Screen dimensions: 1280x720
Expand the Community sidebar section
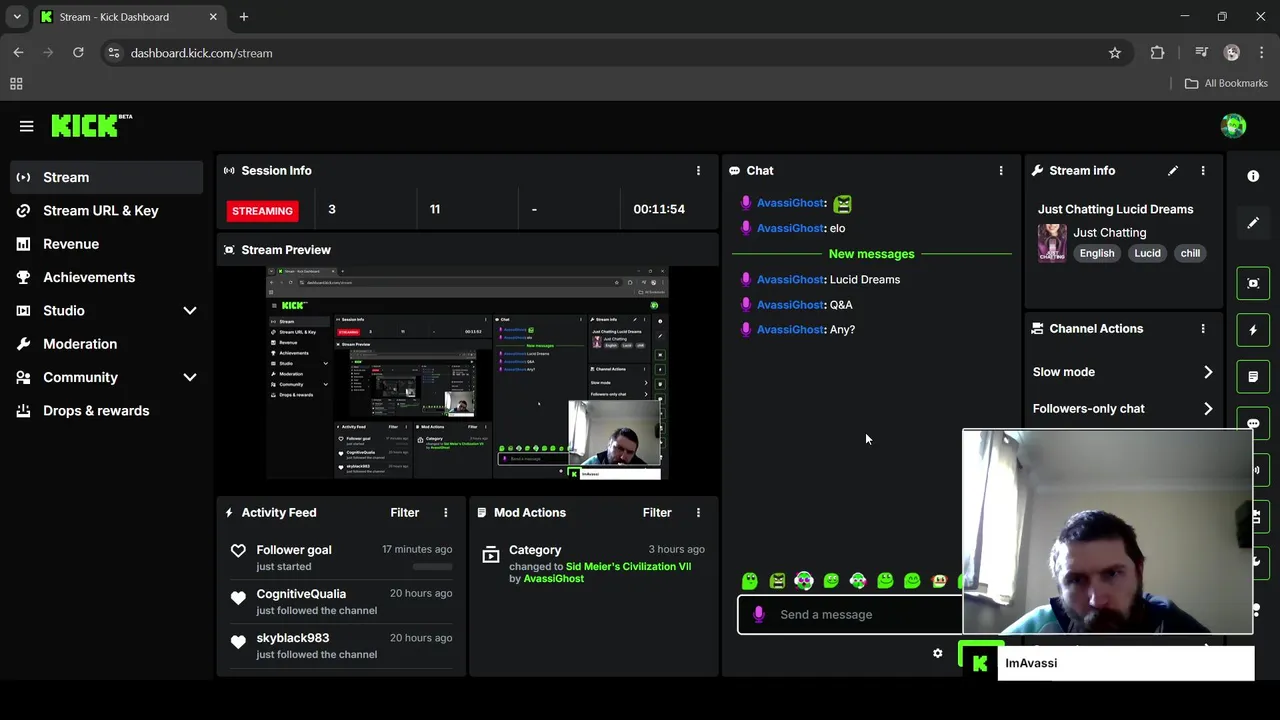click(189, 378)
